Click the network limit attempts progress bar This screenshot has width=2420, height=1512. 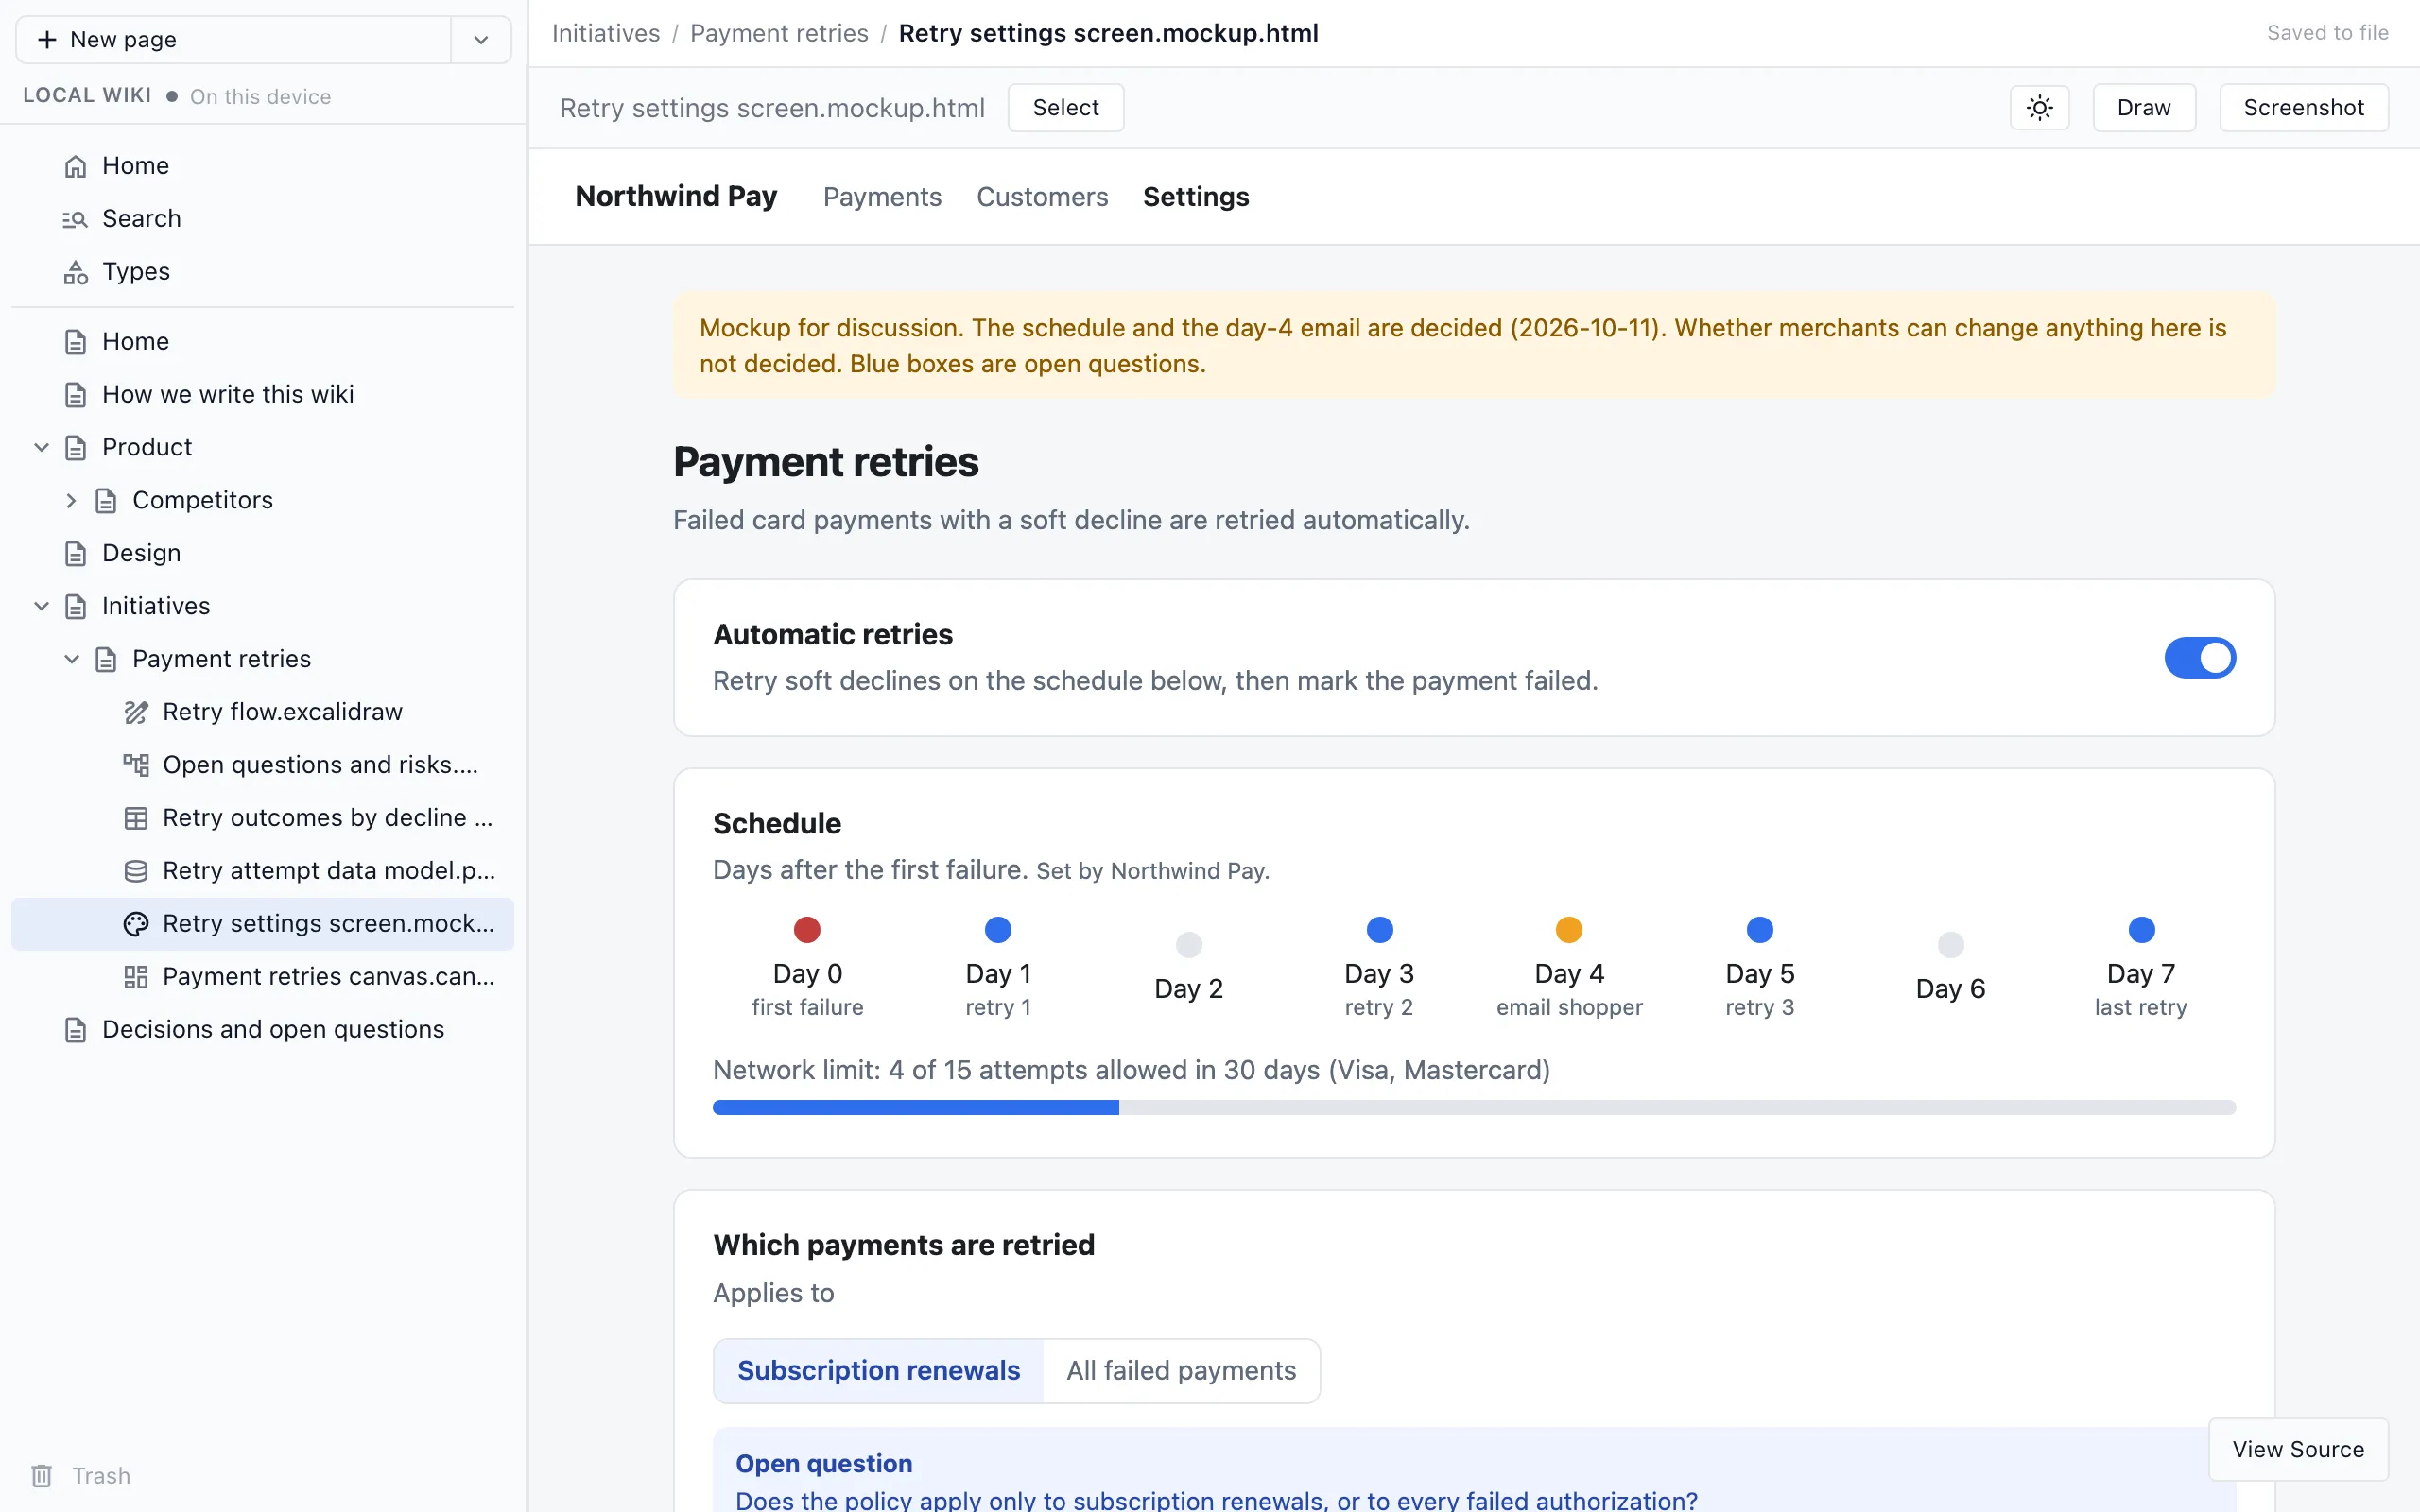(x=1474, y=1108)
